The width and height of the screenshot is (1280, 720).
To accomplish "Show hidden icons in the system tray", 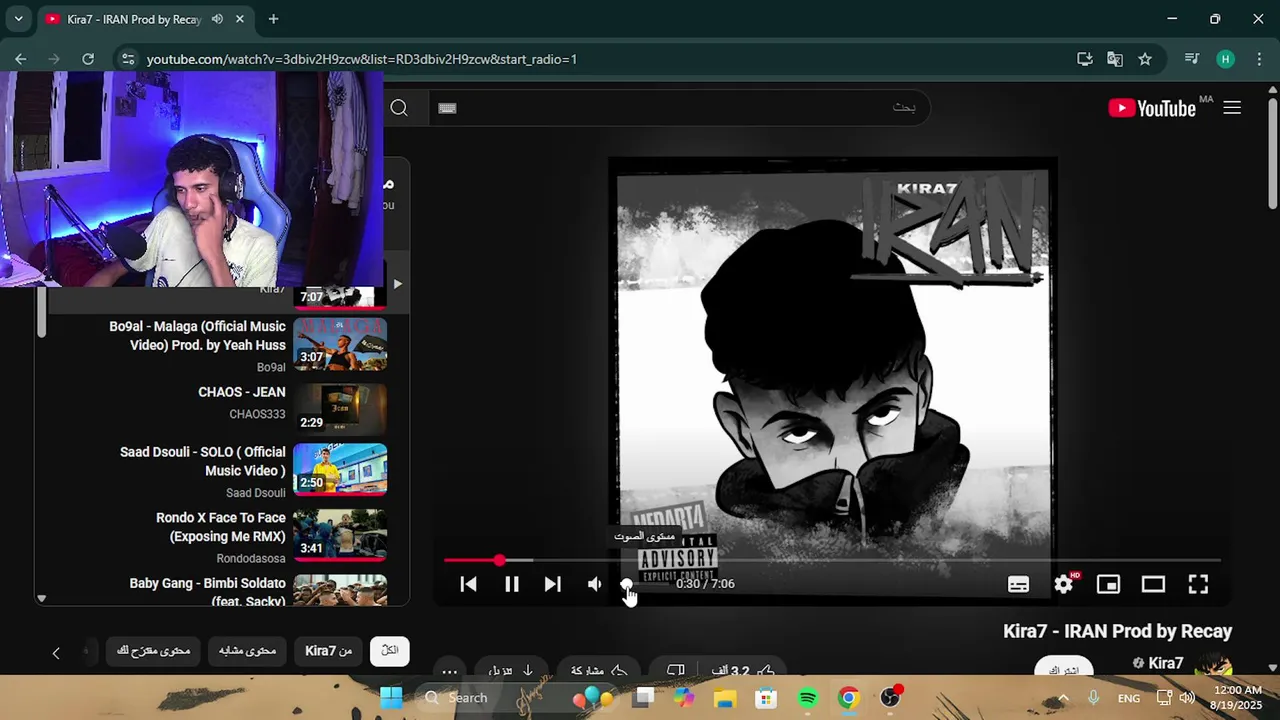I will [1063, 698].
